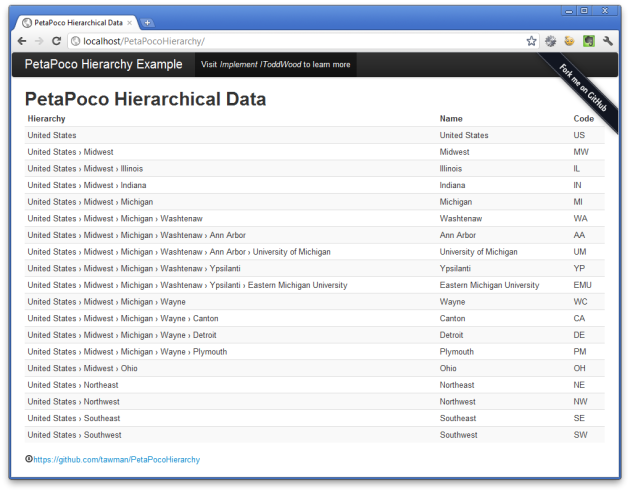The image size is (630, 492).
Task: Click the Name column header
Action: coord(451,119)
